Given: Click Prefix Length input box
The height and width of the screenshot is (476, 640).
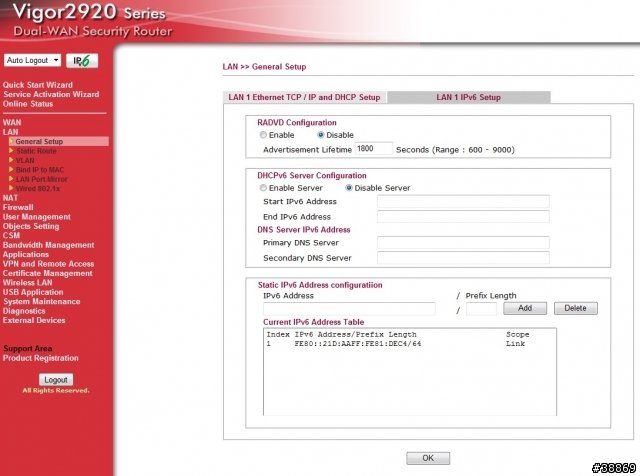Looking at the screenshot, I should (482, 309).
